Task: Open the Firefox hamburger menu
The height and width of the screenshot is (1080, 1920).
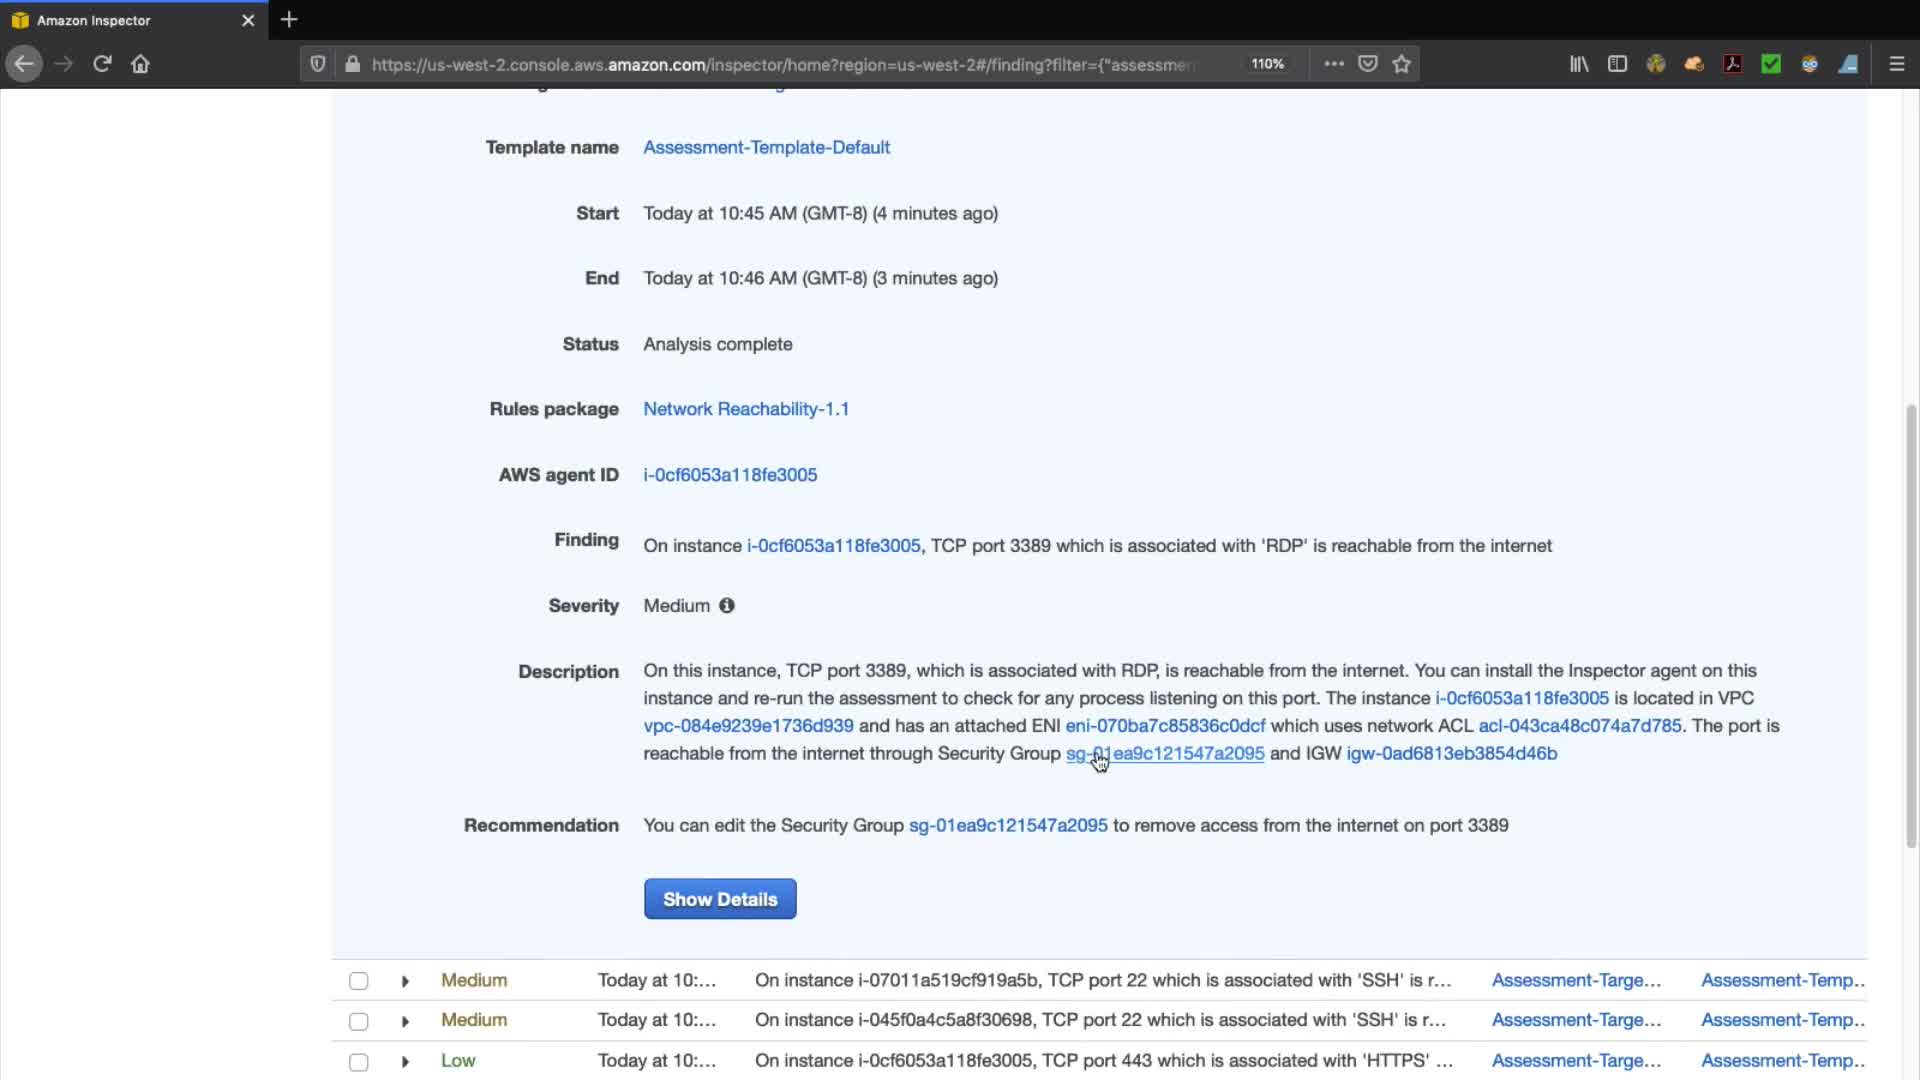Action: coord(1896,64)
